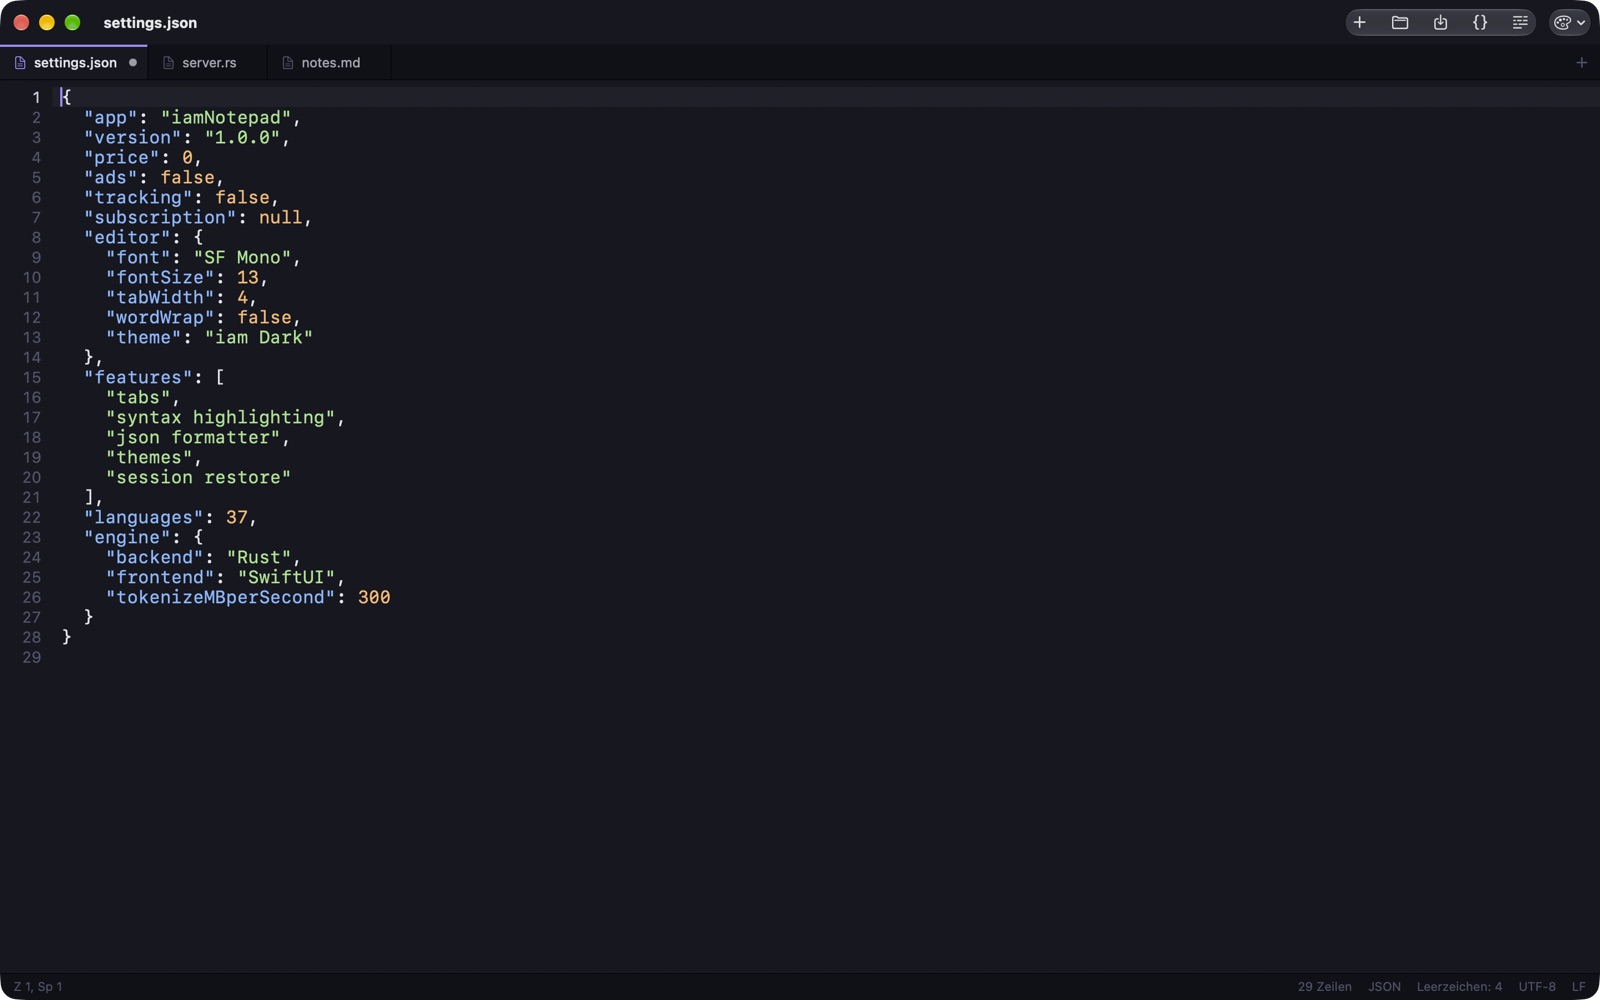Image resolution: width=1600 pixels, height=1000 pixels.
Task: Click the save/download icon in the toolbar
Action: click(x=1440, y=22)
